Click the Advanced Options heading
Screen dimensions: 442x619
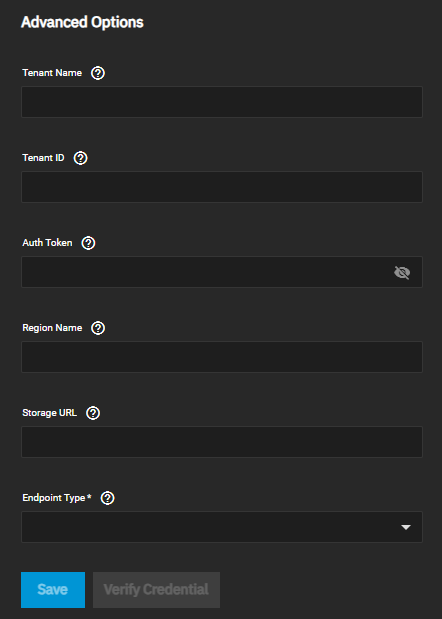[x=82, y=22]
